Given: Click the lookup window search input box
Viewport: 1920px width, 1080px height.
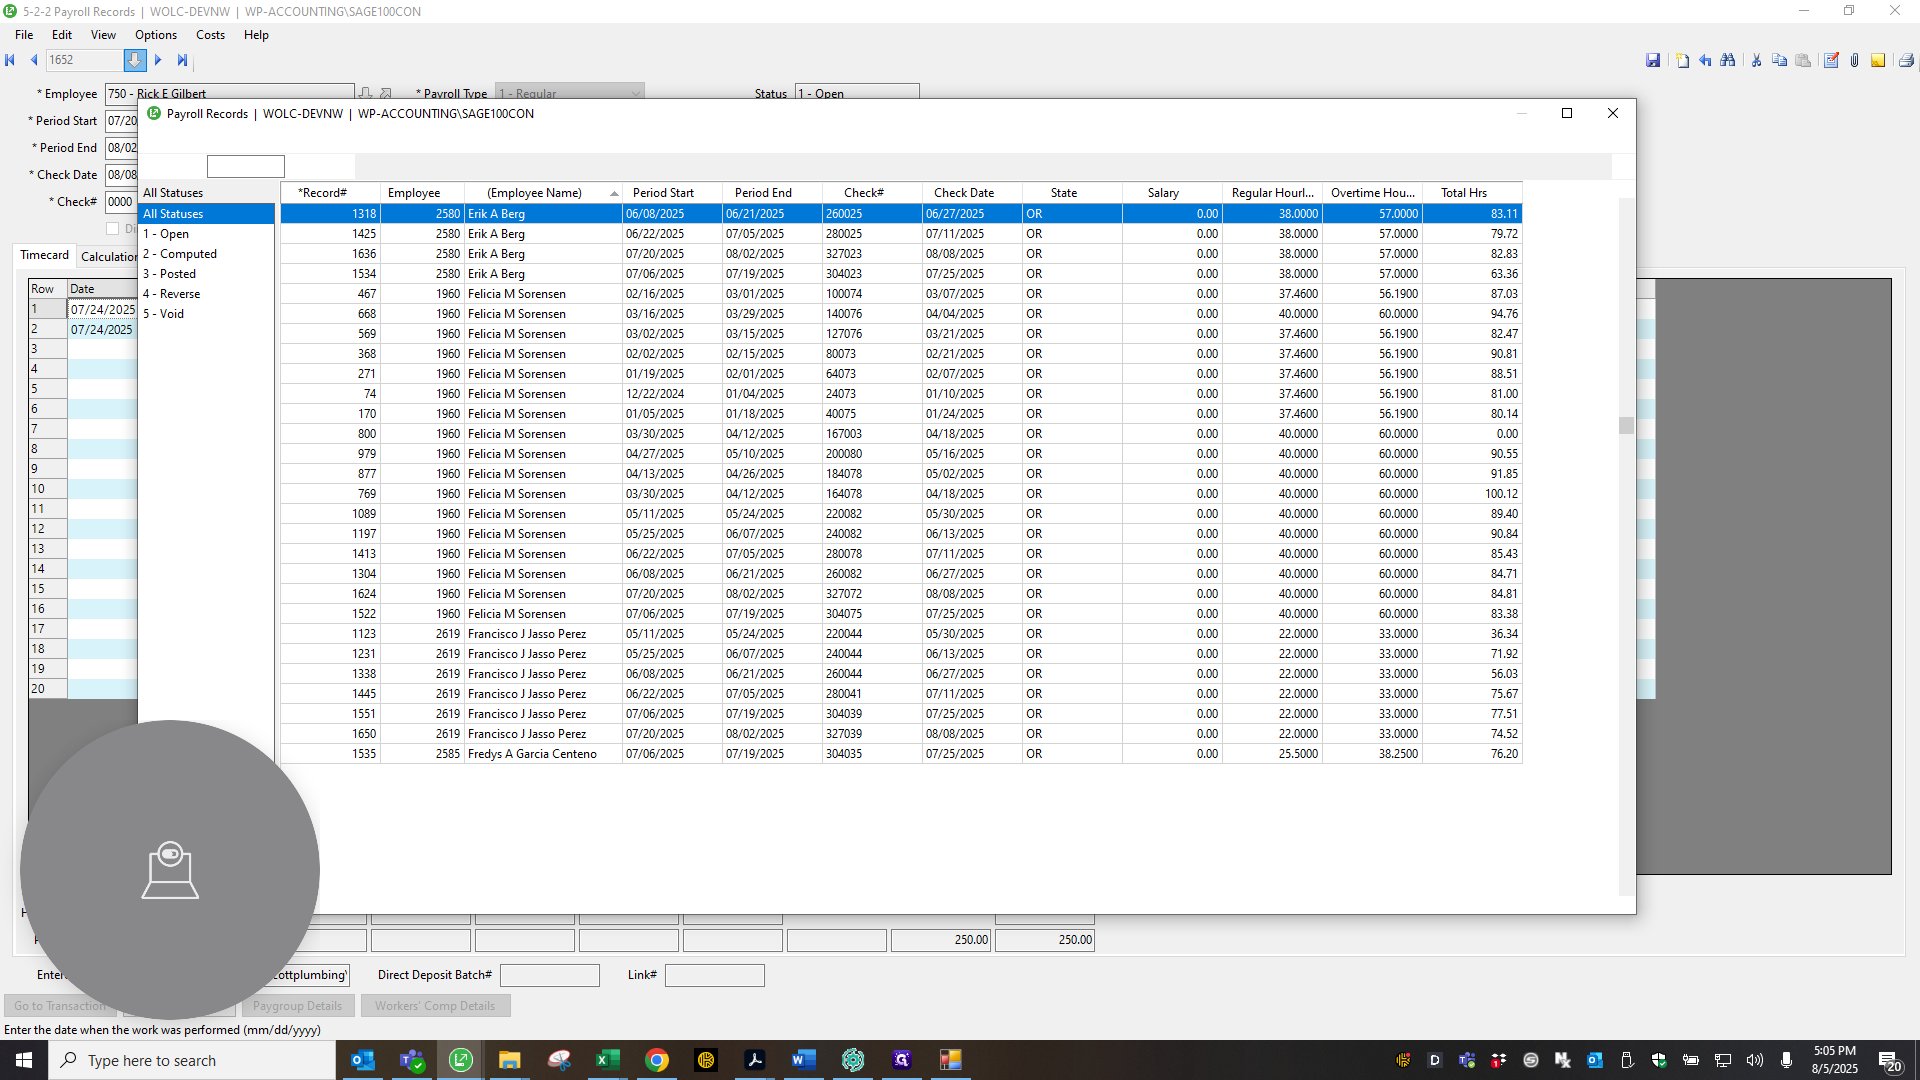Looking at the screenshot, I should coord(246,166).
